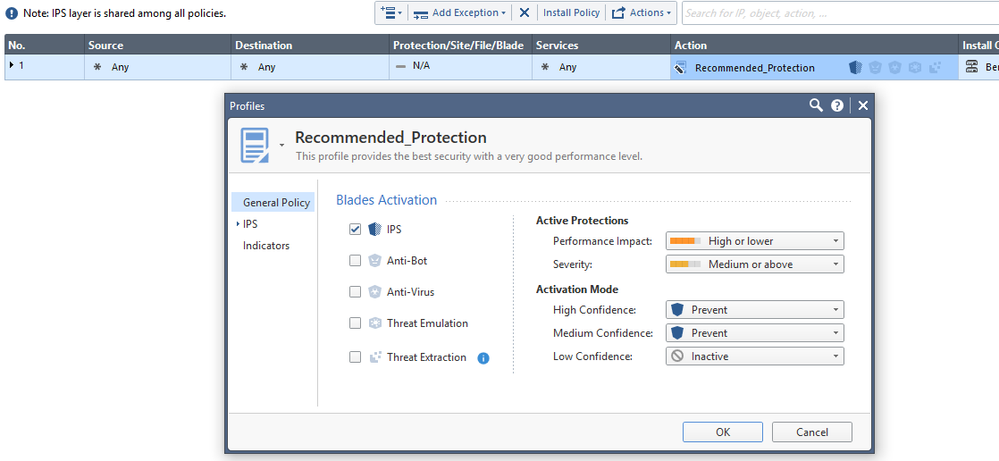Image resolution: width=999 pixels, height=461 pixels.
Task: Open the Severity dropdown
Action: tap(754, 265)
